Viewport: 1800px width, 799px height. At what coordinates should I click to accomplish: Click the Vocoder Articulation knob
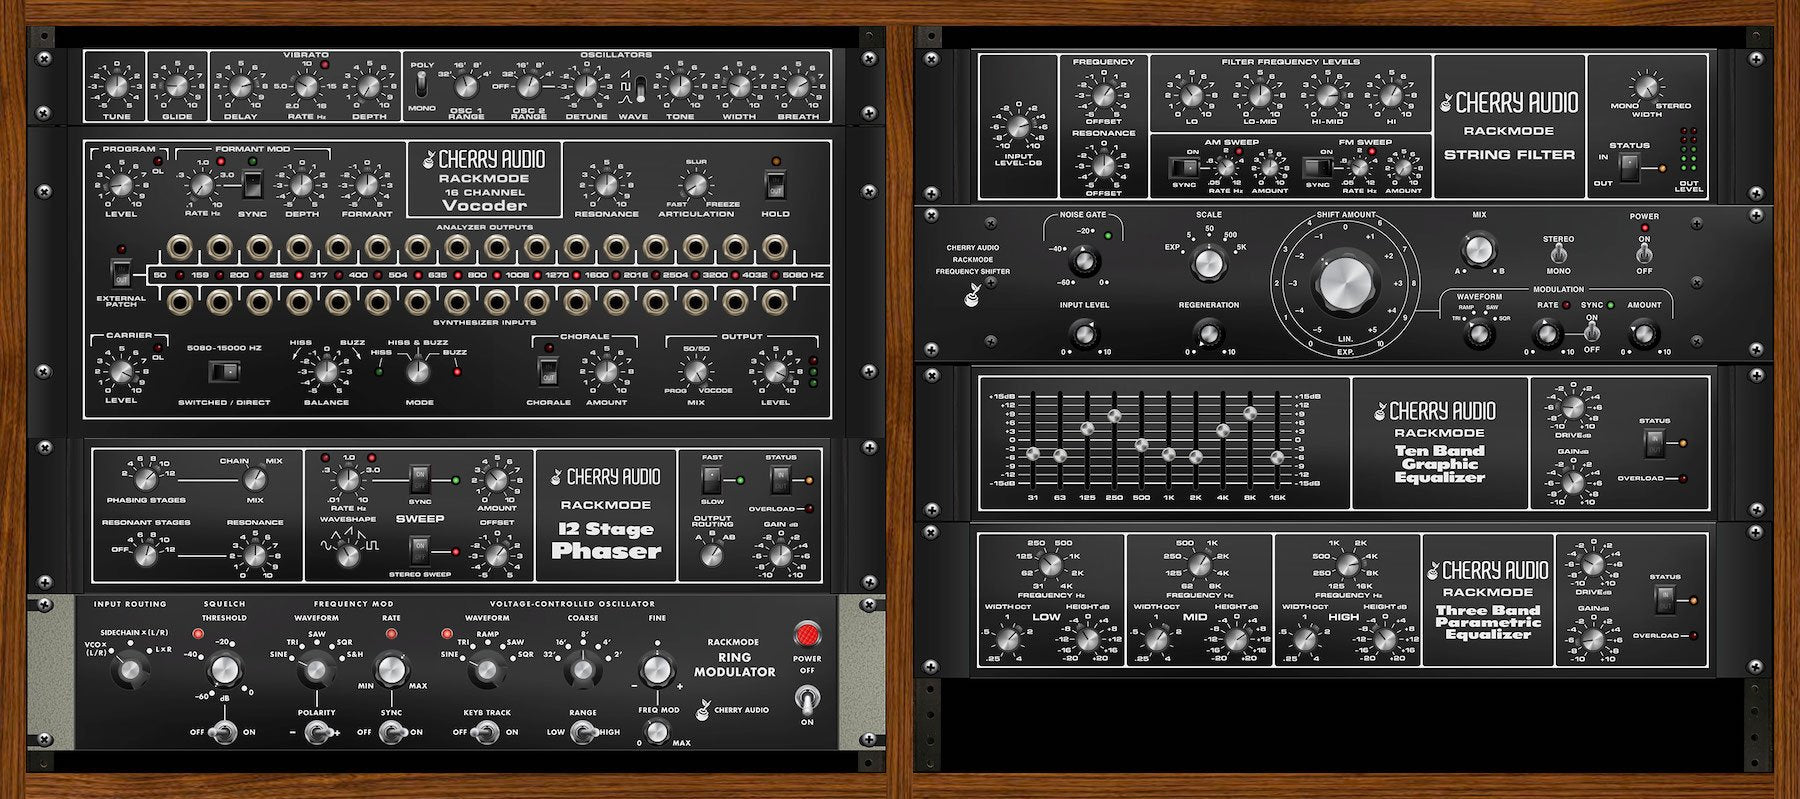tap(695, 185)
